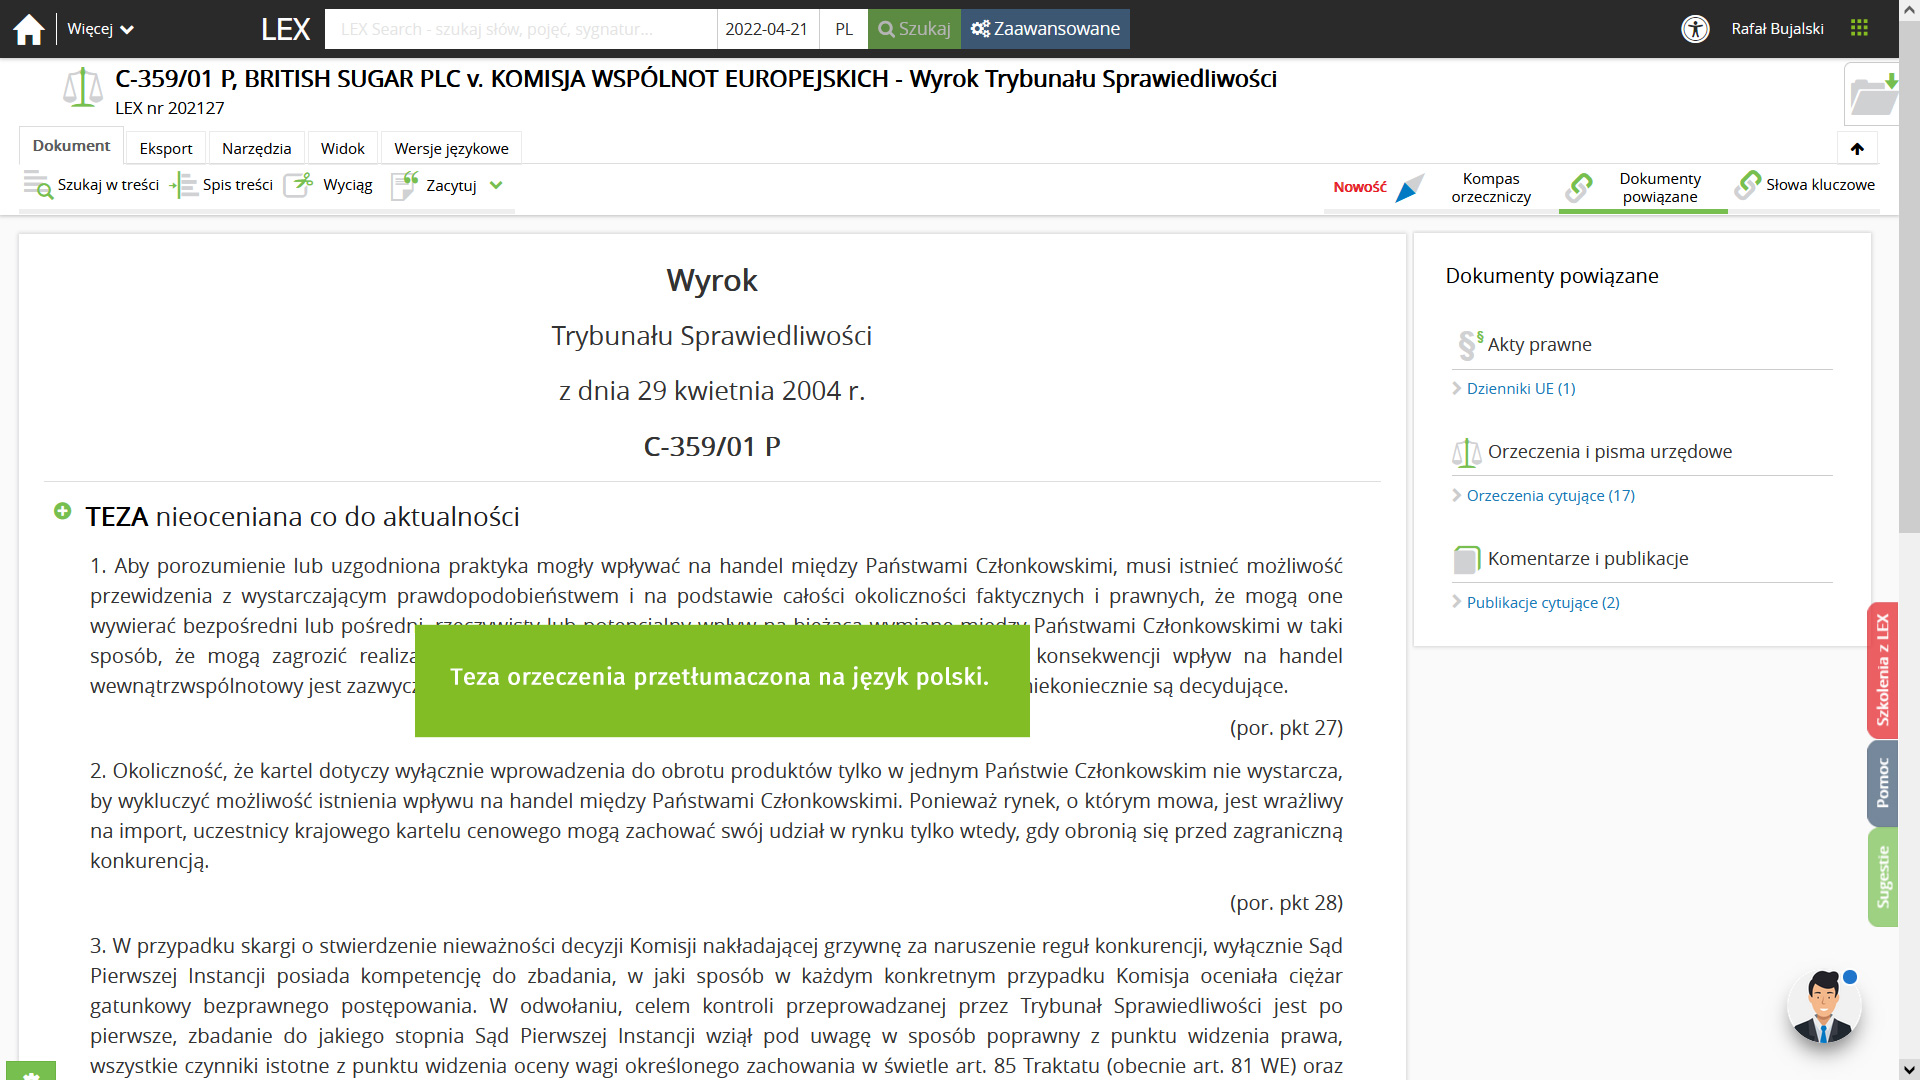The width and height of the screenshot is (1920, 1080).
Task: Click the home icon
Action: click(x=29, y=29)
